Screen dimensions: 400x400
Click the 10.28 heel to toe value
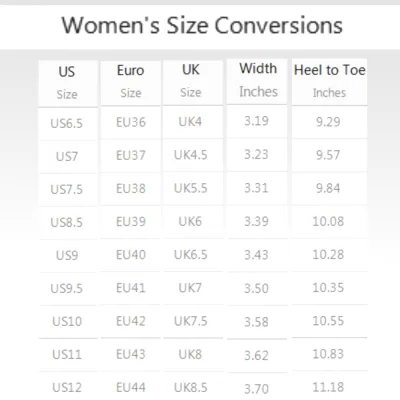point(328,255)
